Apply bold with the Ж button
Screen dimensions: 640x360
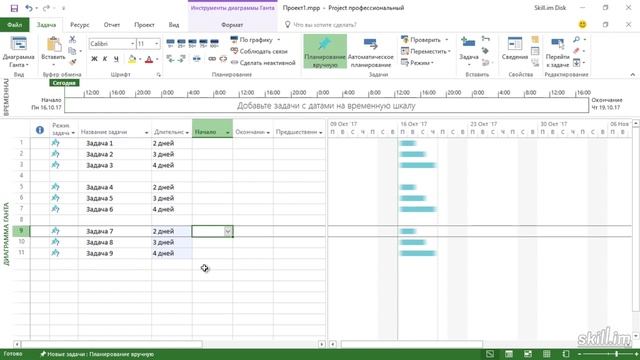pyautogui.click(x=94, y=59)
